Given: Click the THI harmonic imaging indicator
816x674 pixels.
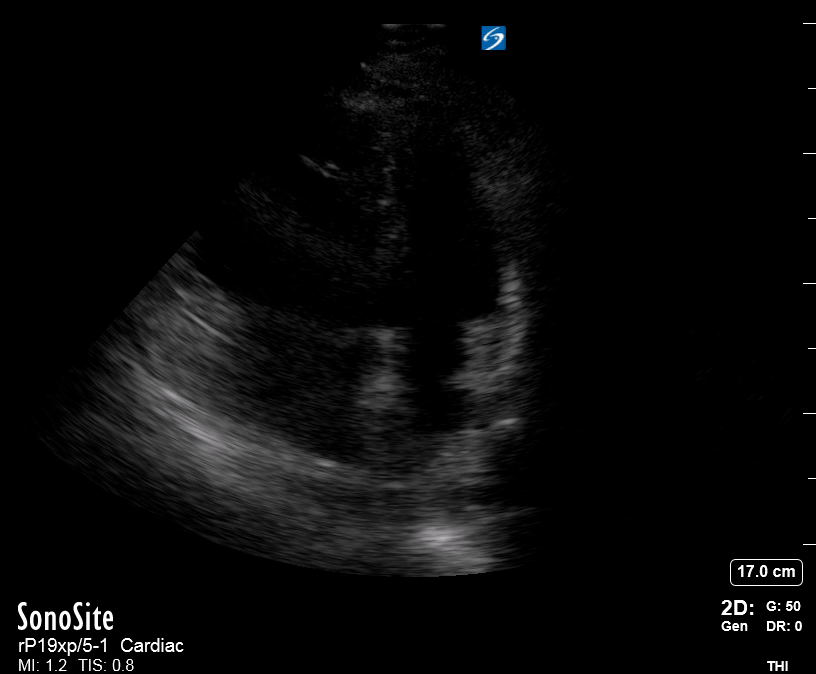Looking at the screenshot, I should (777, 666).
